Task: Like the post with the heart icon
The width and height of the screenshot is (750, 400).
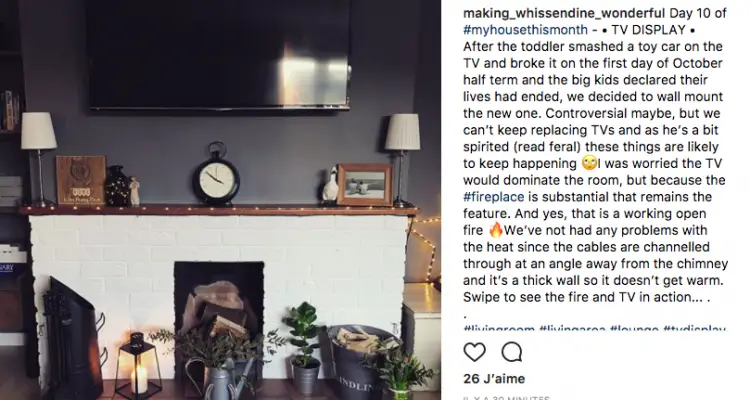Action: 474,352
